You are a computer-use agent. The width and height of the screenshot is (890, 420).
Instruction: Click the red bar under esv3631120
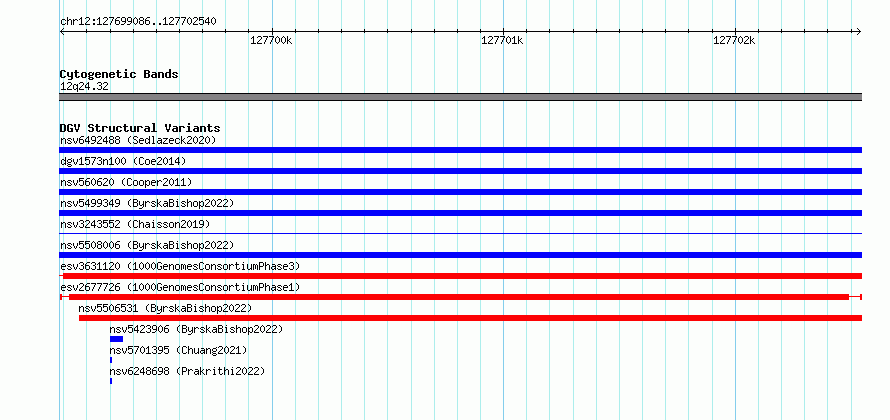pyautogui.click(x=460, y=276)
